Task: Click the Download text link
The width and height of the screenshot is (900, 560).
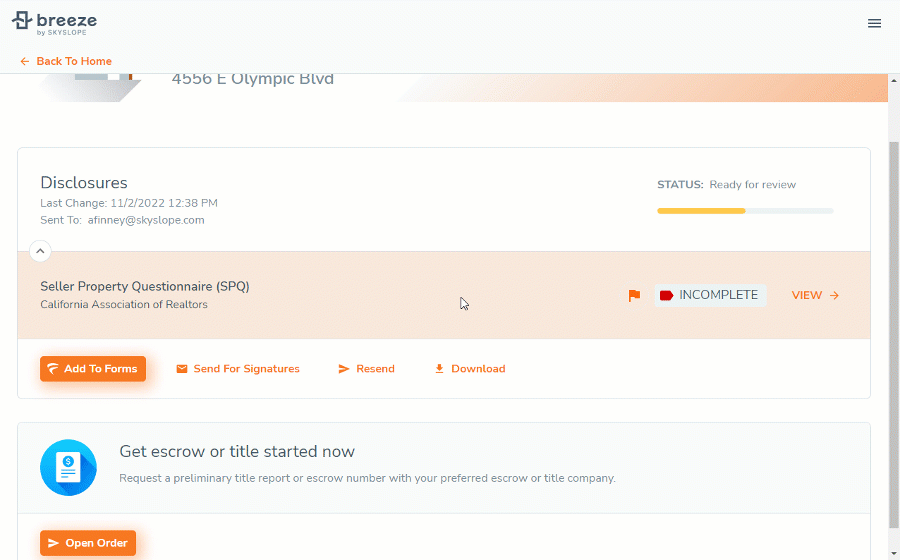Action: (x=478, y=369)
